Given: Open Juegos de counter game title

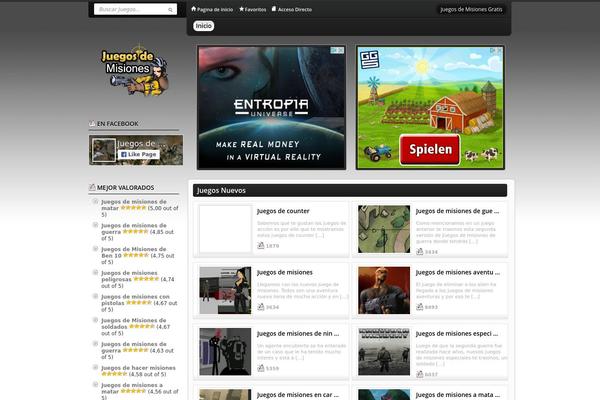Looking at the screenshot, I should click(283, 211).
